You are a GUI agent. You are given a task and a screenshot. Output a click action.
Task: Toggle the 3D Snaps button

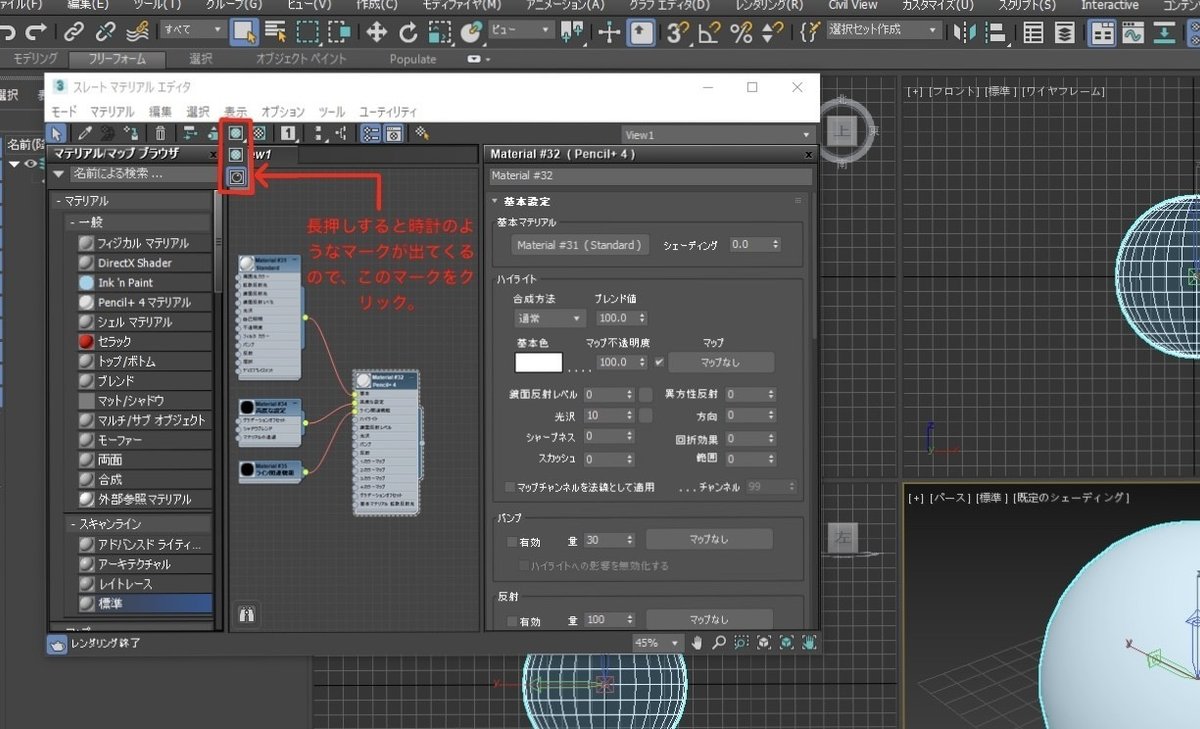point(678,32)
